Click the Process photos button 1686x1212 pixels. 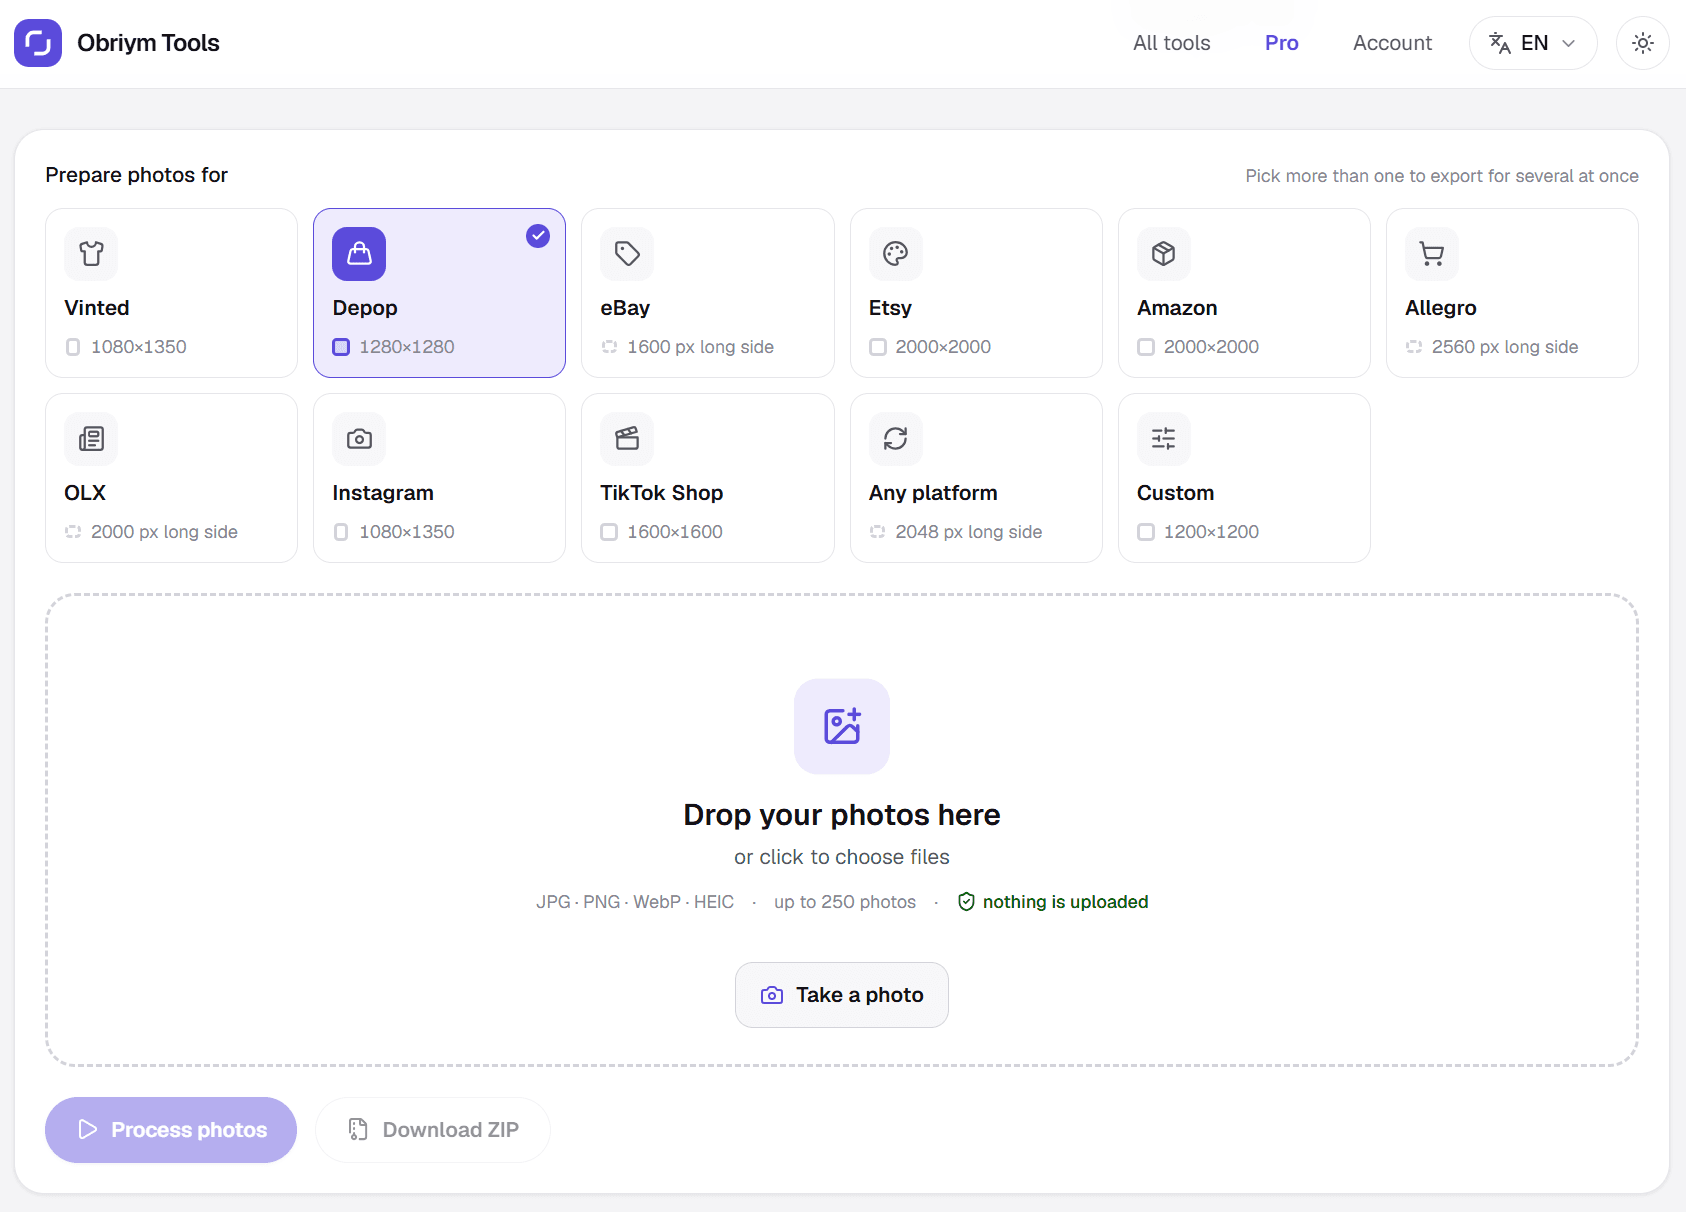click(x=171, y=1130)
